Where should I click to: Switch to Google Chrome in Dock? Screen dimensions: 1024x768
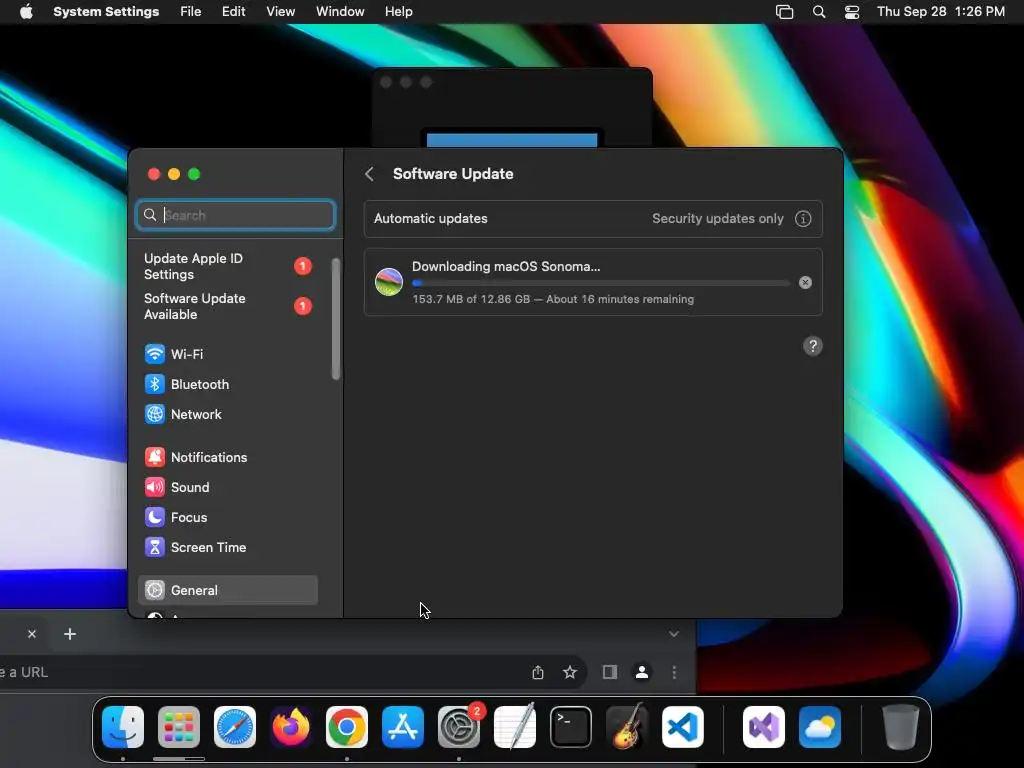tap(347, 727)
